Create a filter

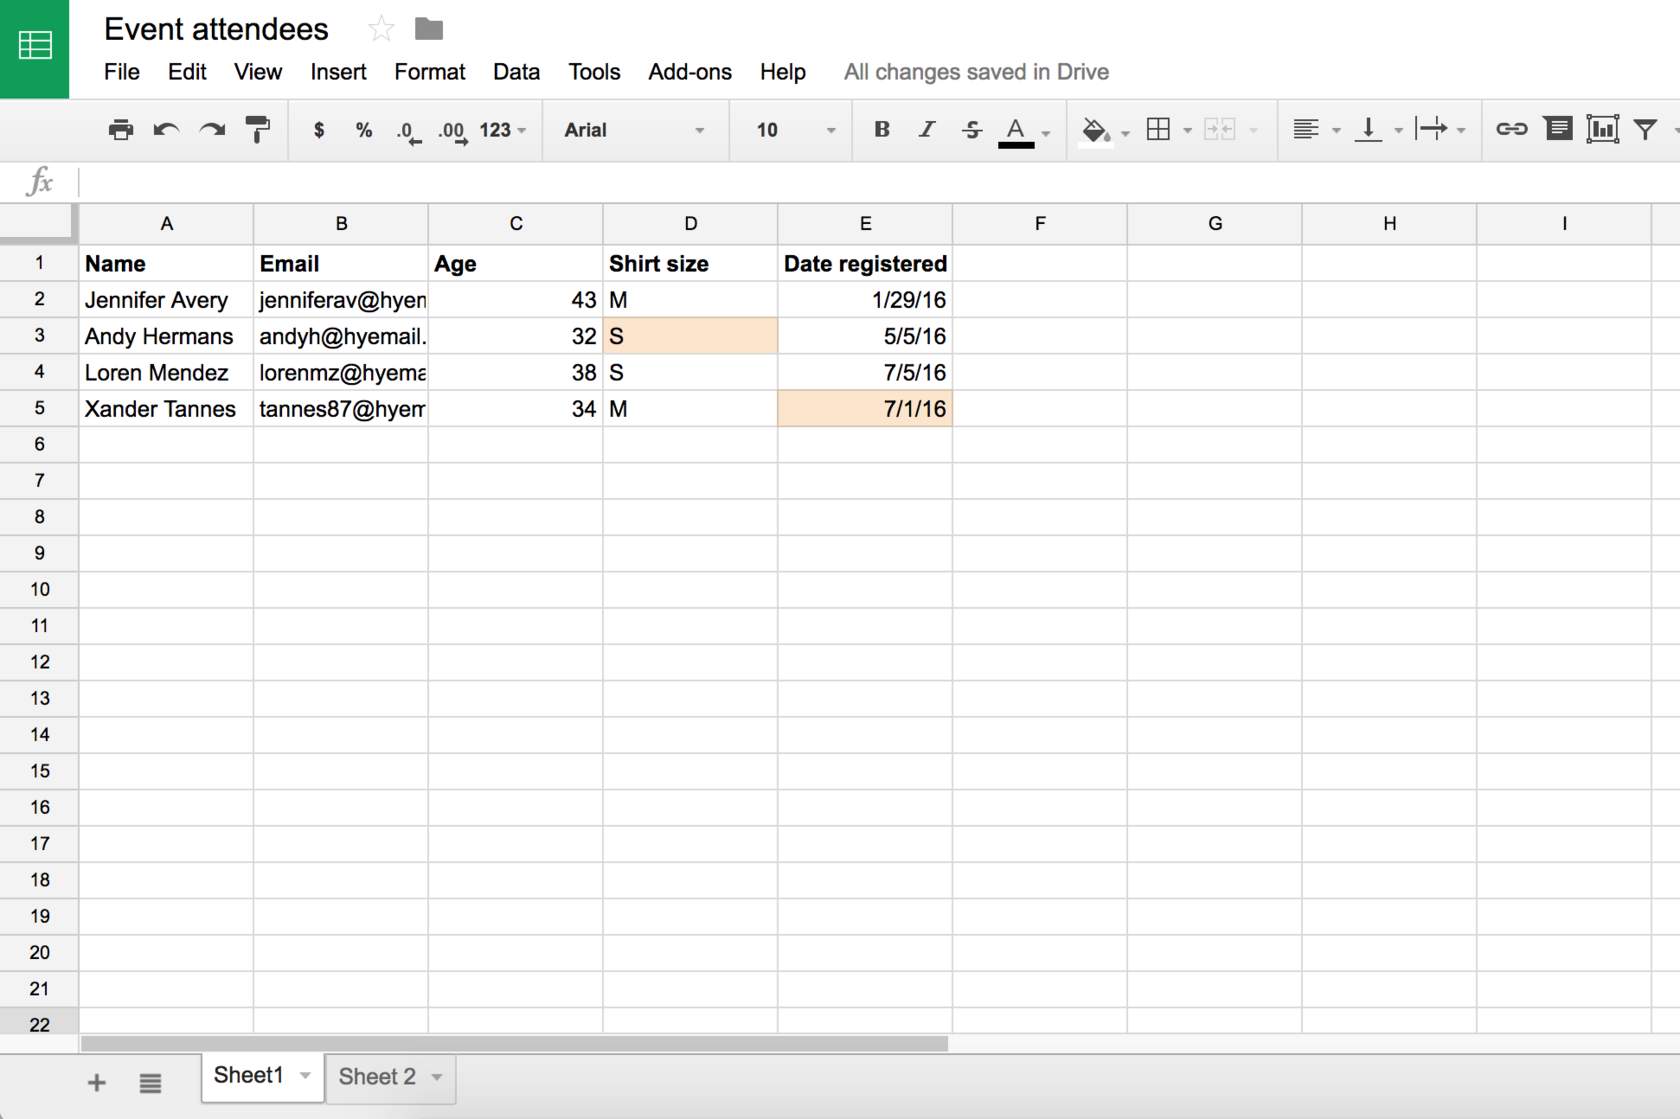[x=1646, y=129]
